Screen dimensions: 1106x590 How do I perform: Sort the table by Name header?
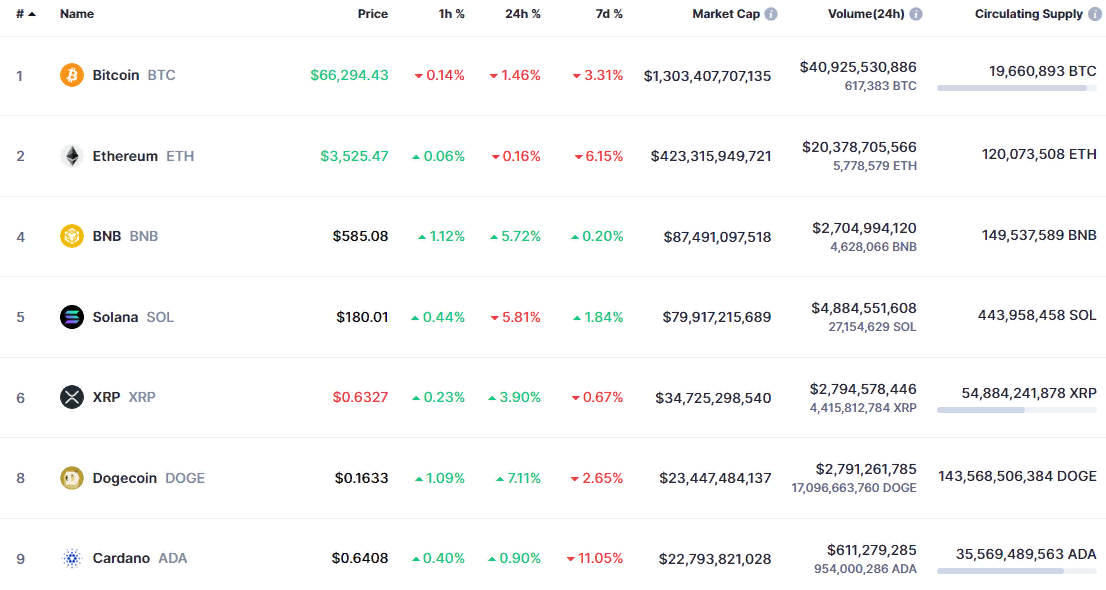click(77, 14)
